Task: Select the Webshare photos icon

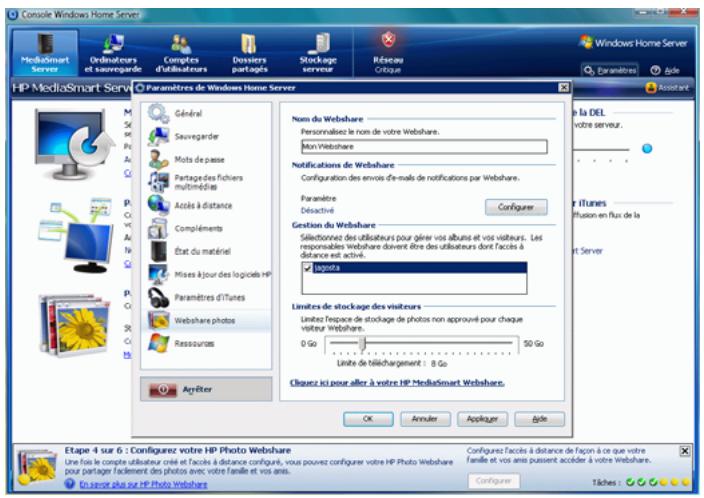Action: [x=158, y=320]
